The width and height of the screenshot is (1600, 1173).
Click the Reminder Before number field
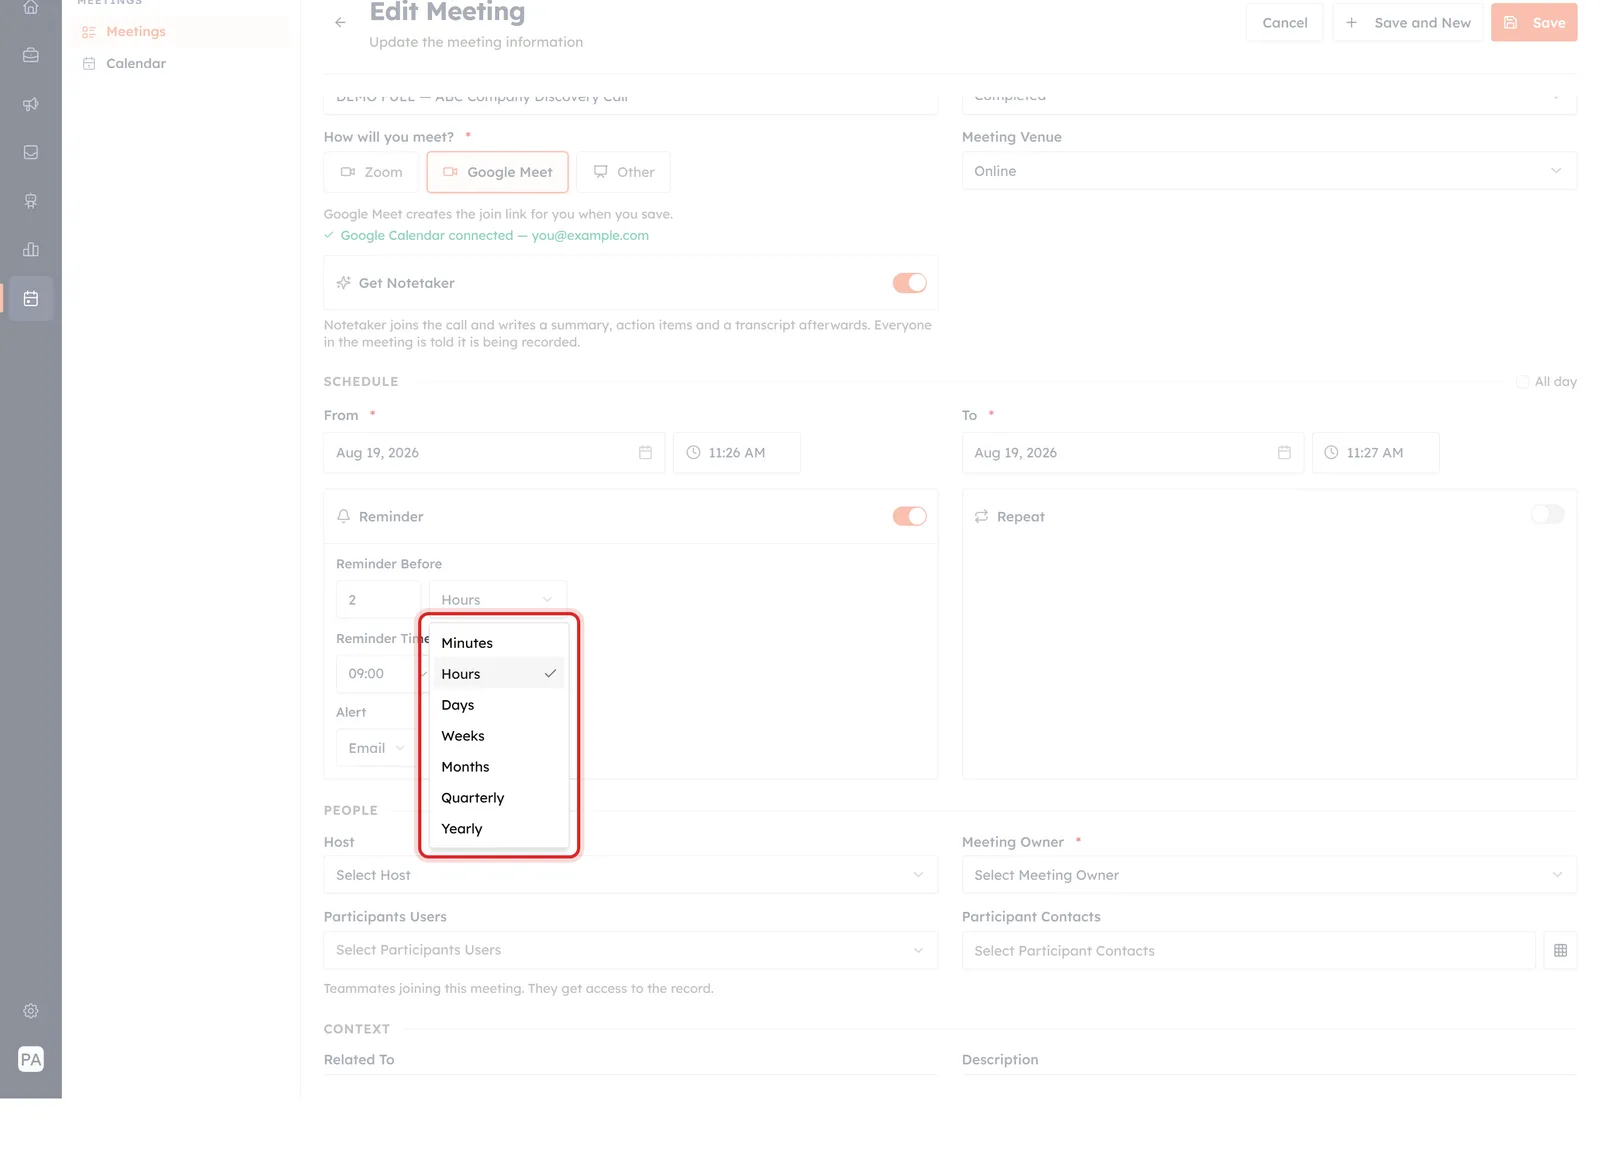coord(378,600)
